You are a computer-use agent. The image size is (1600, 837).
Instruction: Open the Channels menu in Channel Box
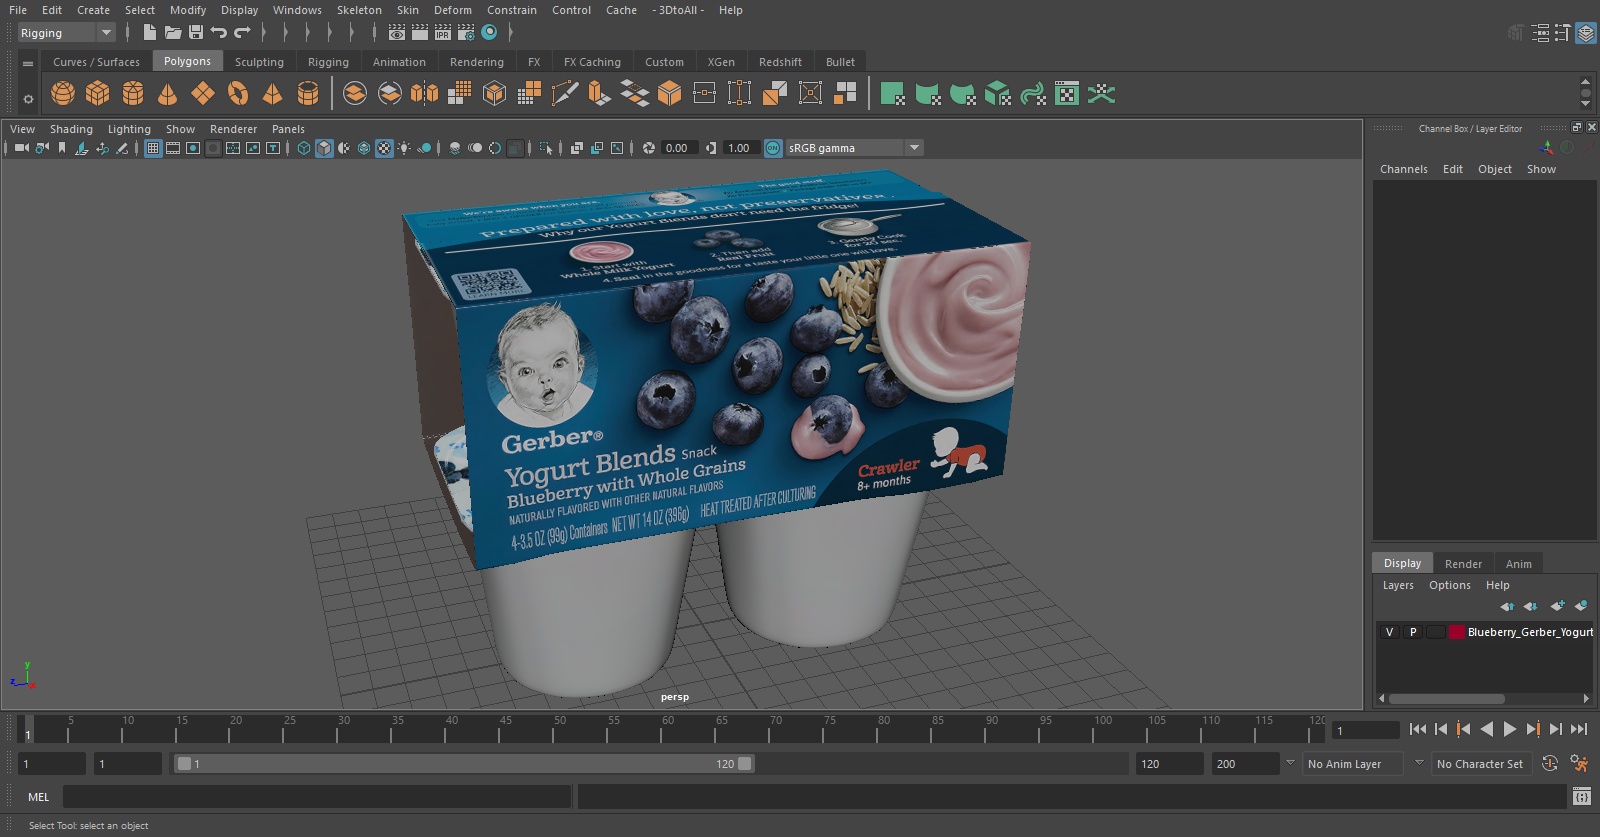pos(1404,169)
